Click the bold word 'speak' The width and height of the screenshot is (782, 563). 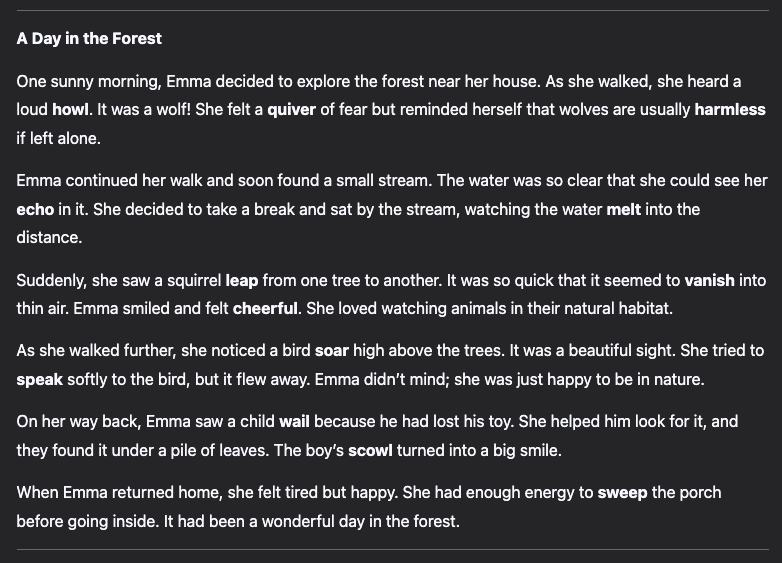pos(39,379)
